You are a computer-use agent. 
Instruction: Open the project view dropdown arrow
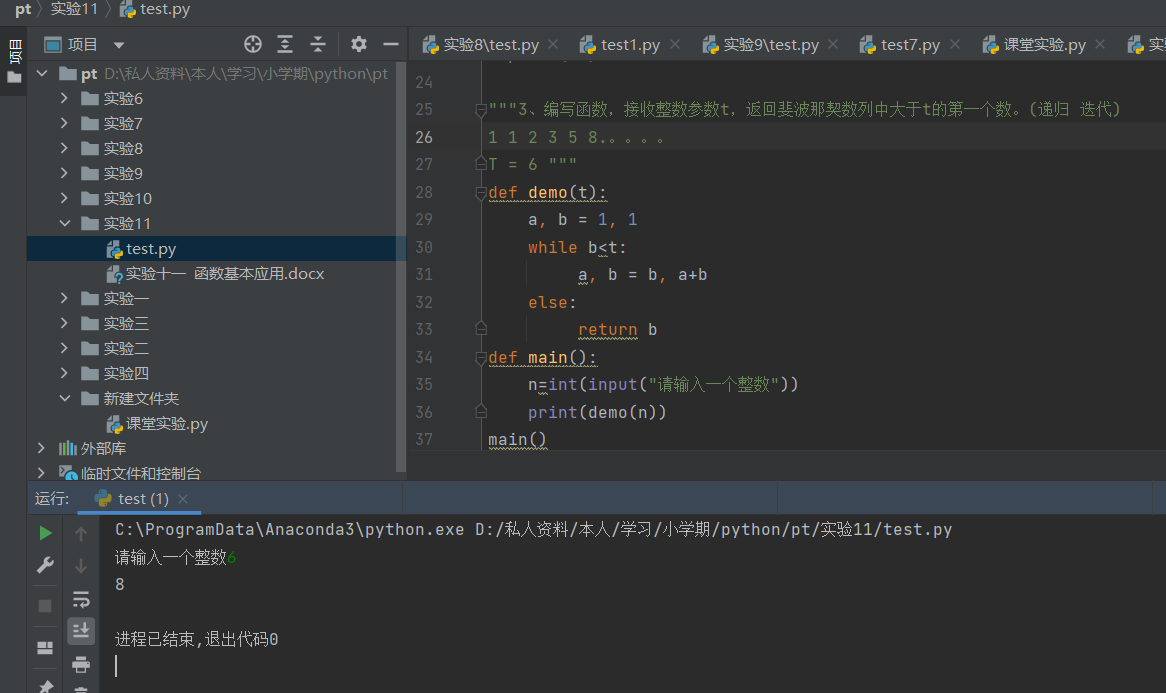tap(119, 45)
